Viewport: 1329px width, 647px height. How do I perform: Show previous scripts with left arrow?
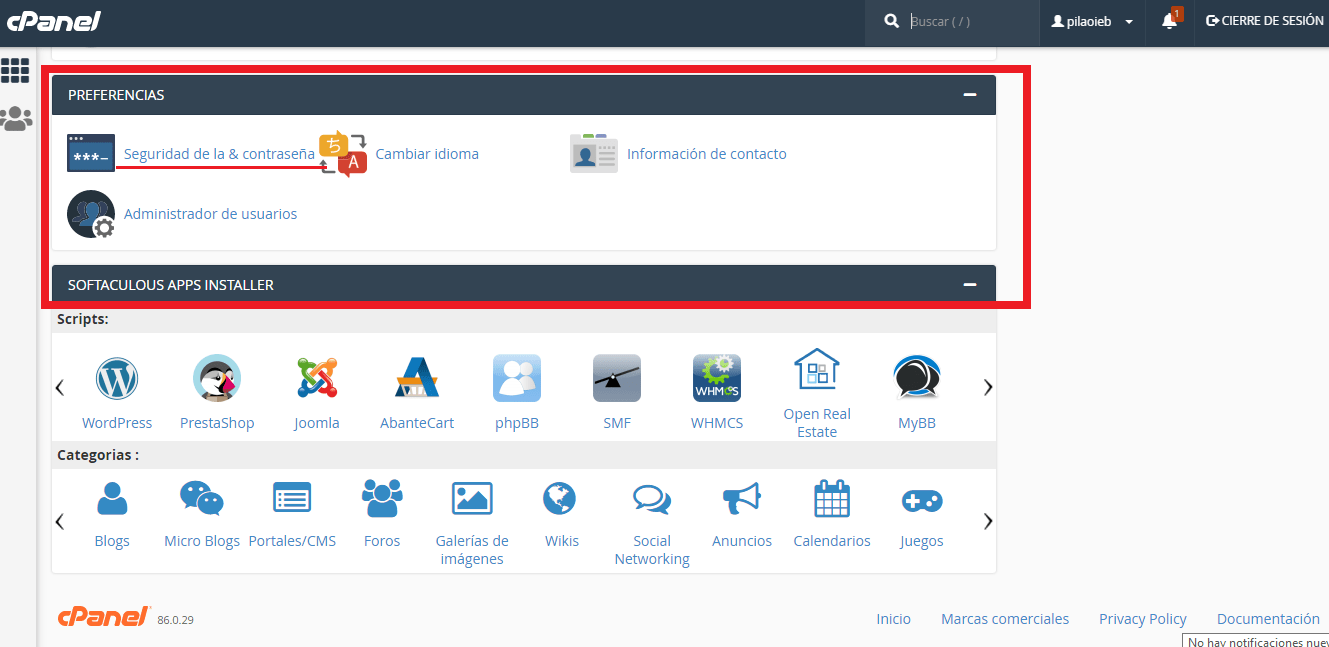[x=60, y=387]
